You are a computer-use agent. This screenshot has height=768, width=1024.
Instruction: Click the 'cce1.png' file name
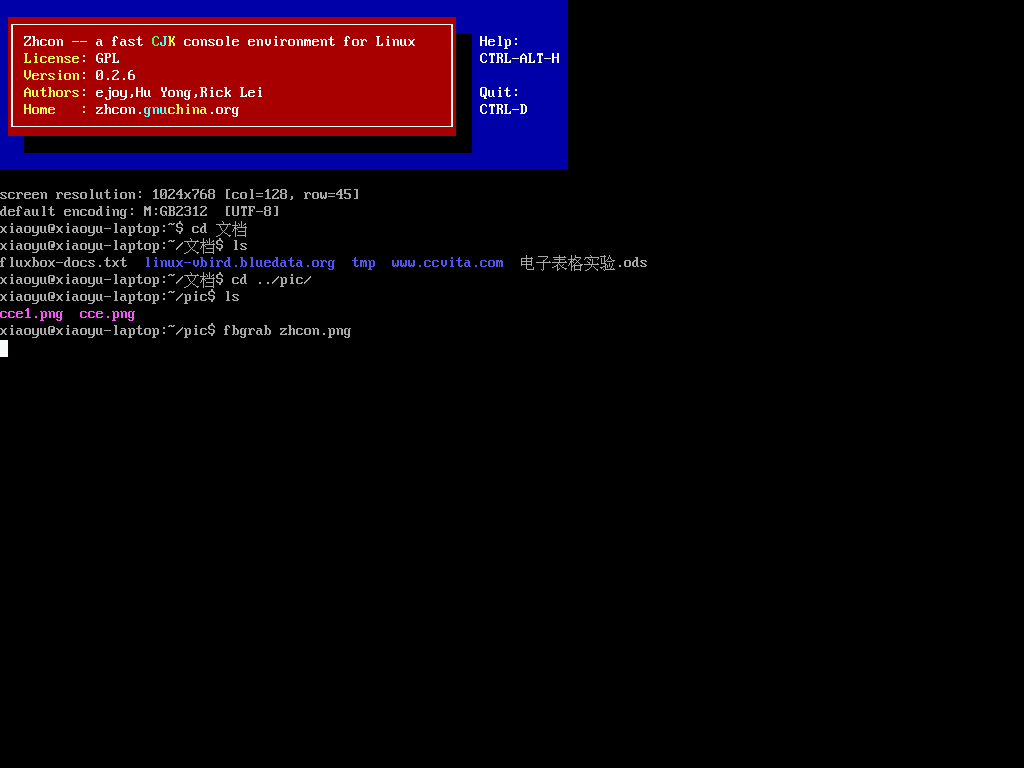pos(31,314)
